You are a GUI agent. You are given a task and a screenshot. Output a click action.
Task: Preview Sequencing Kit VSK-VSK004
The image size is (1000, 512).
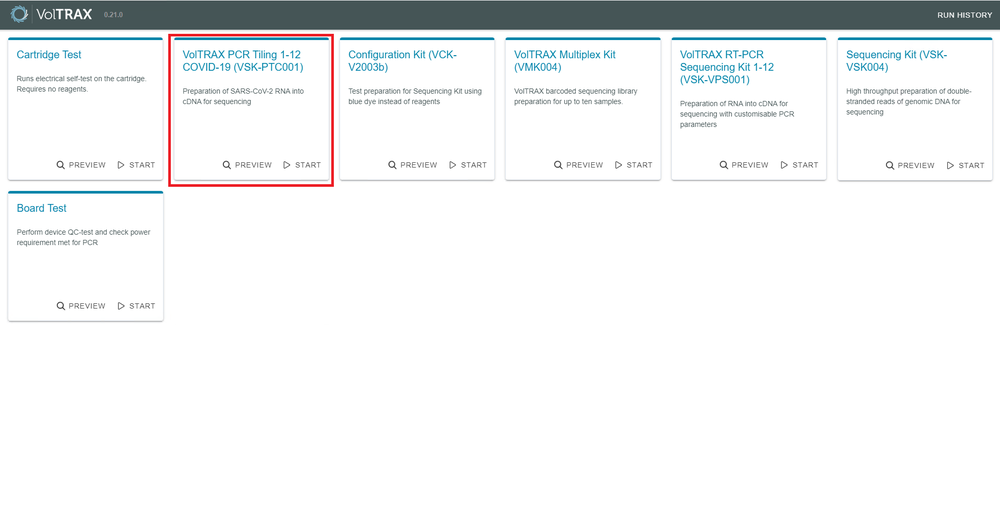910,165
